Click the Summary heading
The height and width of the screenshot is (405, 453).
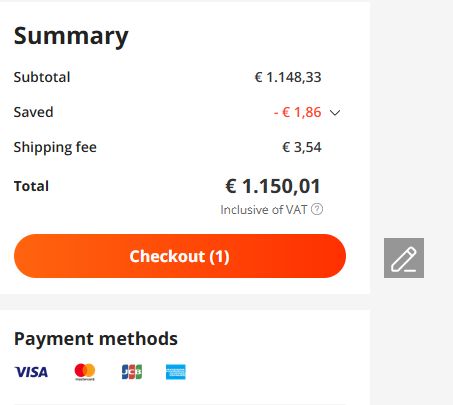pyautogui.click(x=71, y=36)
